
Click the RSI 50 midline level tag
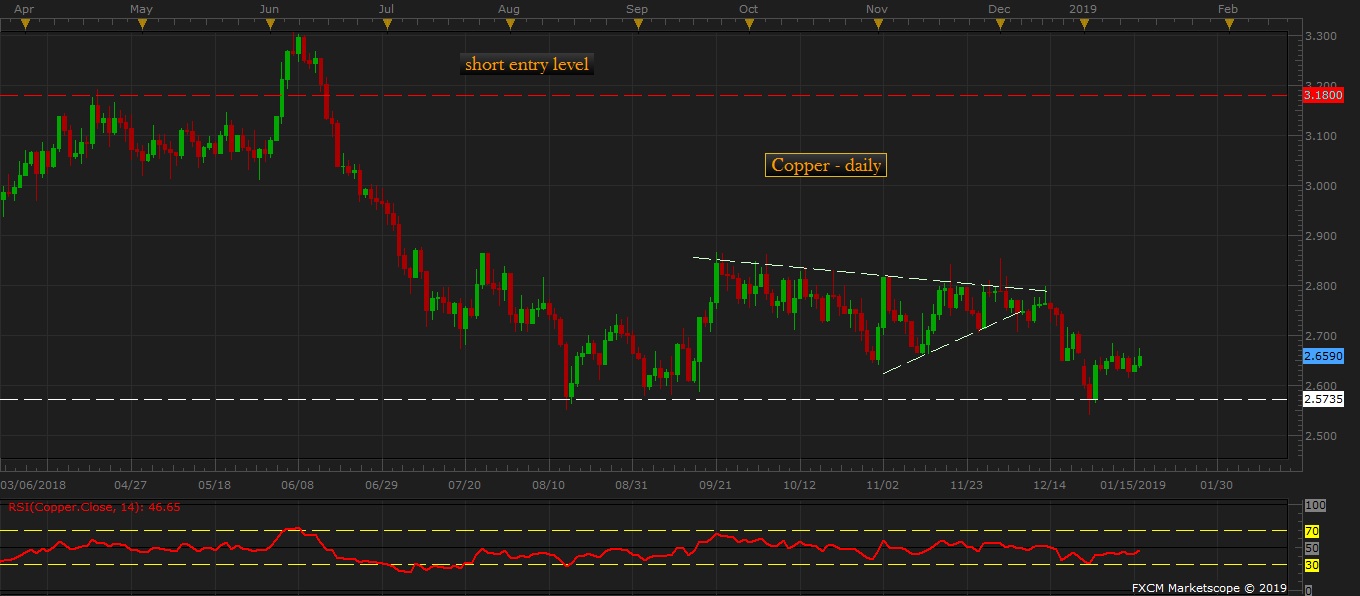(1312, 548)
